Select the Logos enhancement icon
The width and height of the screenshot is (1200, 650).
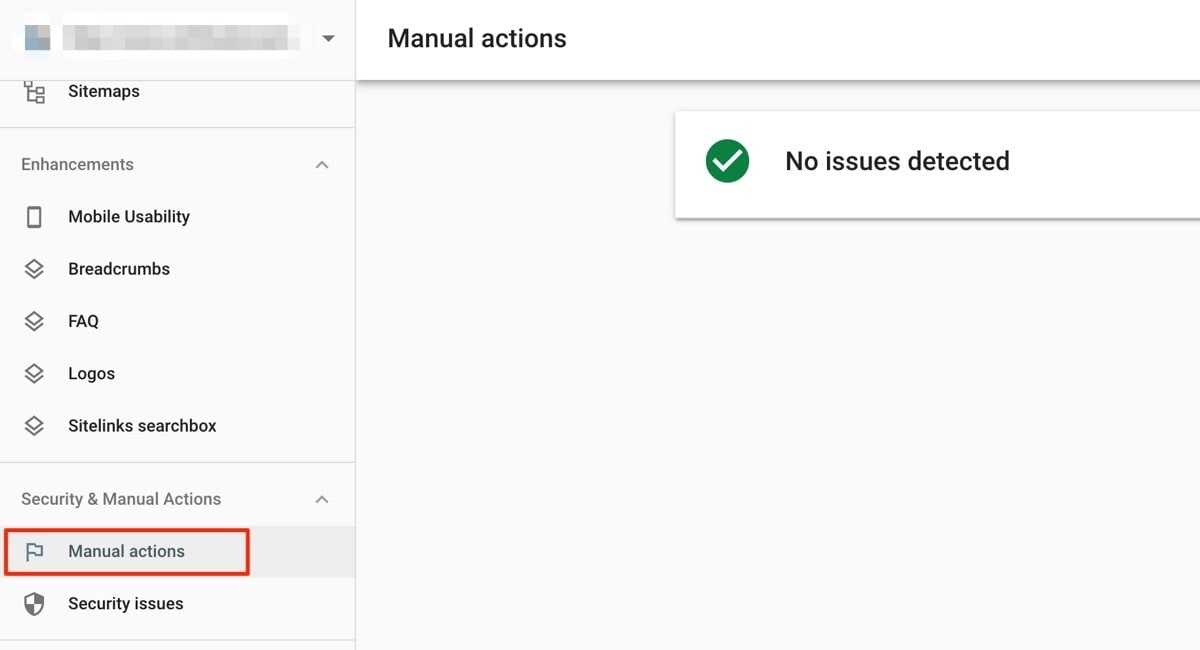[x=33, y=373]
